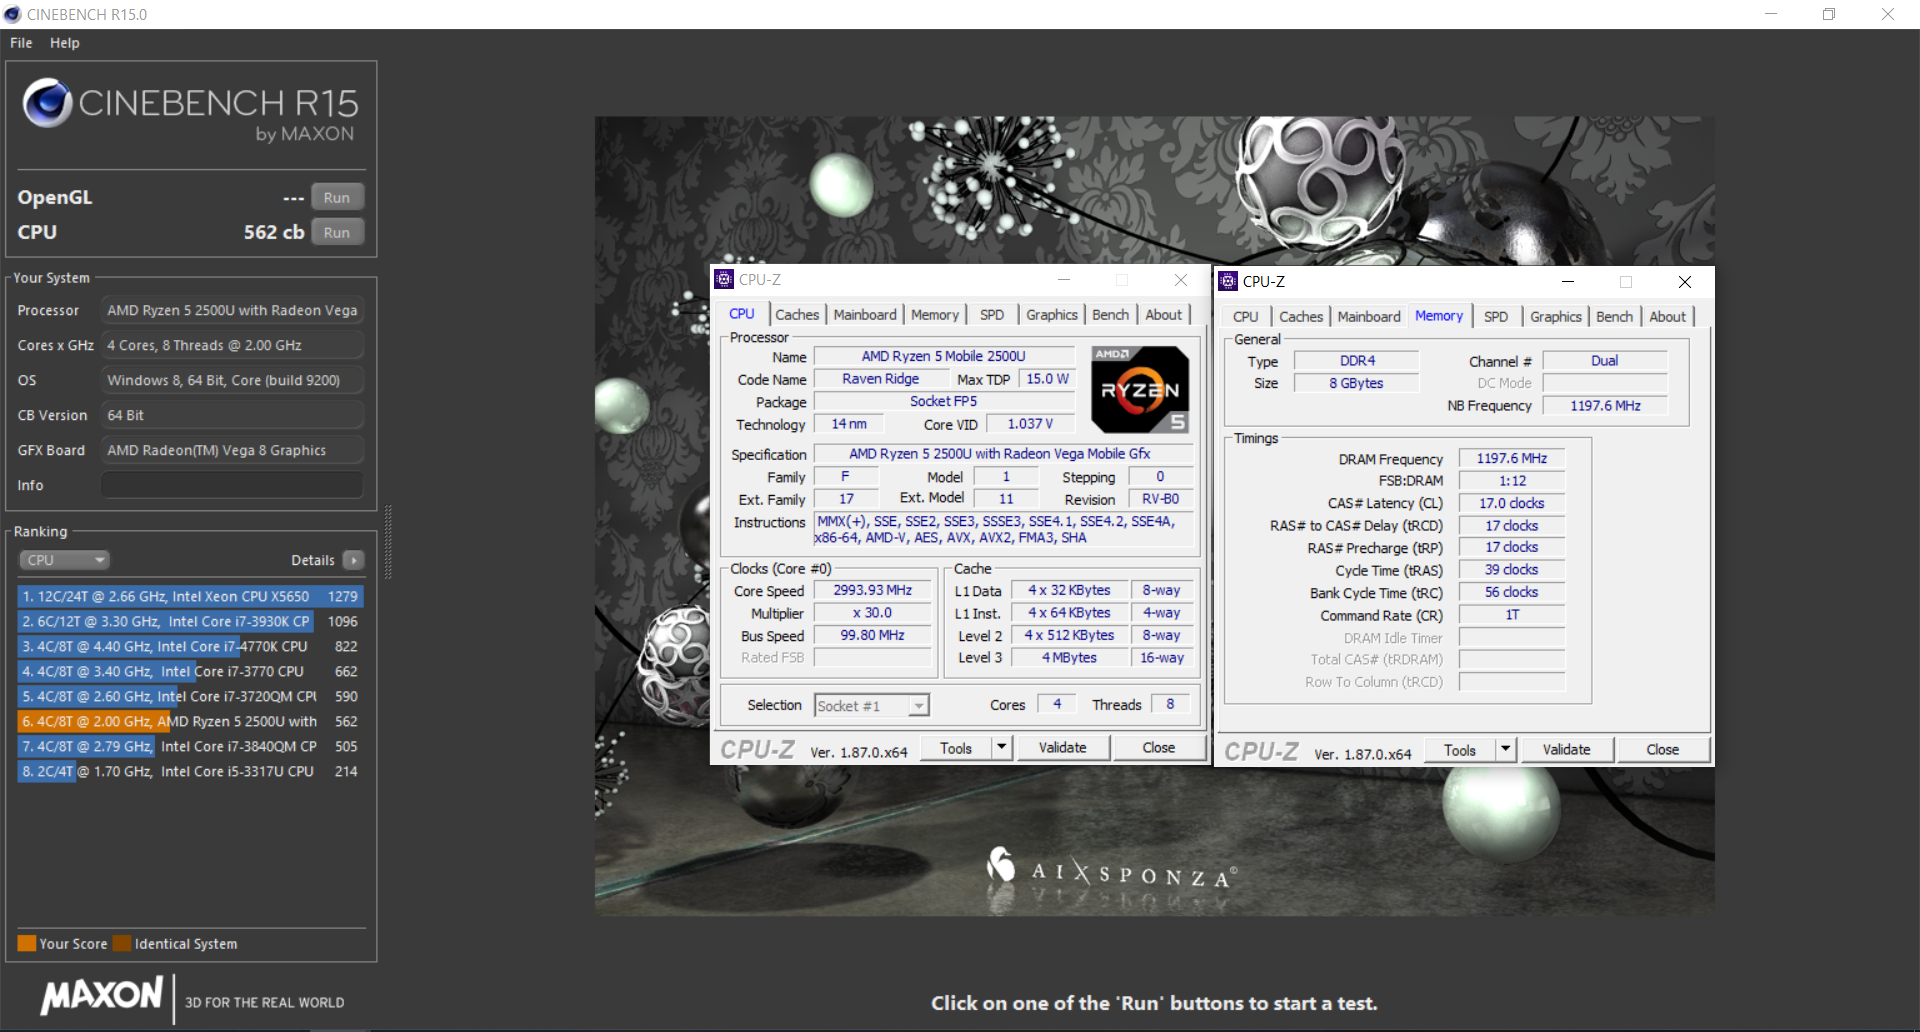Switch to SPD tab in left CPU-Z
Screen dimensions: 1920x1032
point(992,315)
